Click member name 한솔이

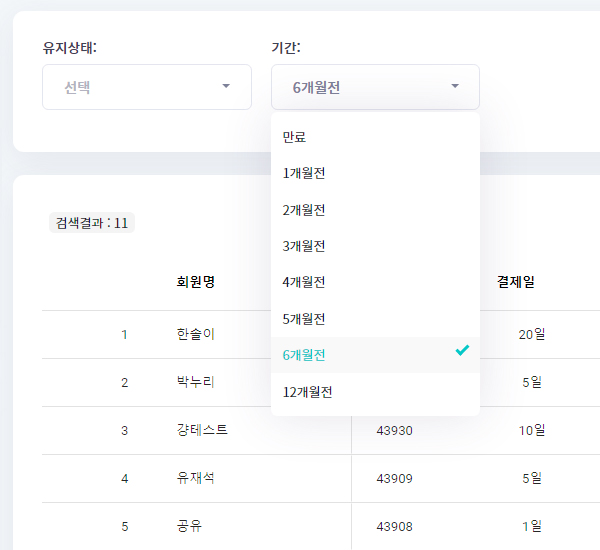point(195,334)
